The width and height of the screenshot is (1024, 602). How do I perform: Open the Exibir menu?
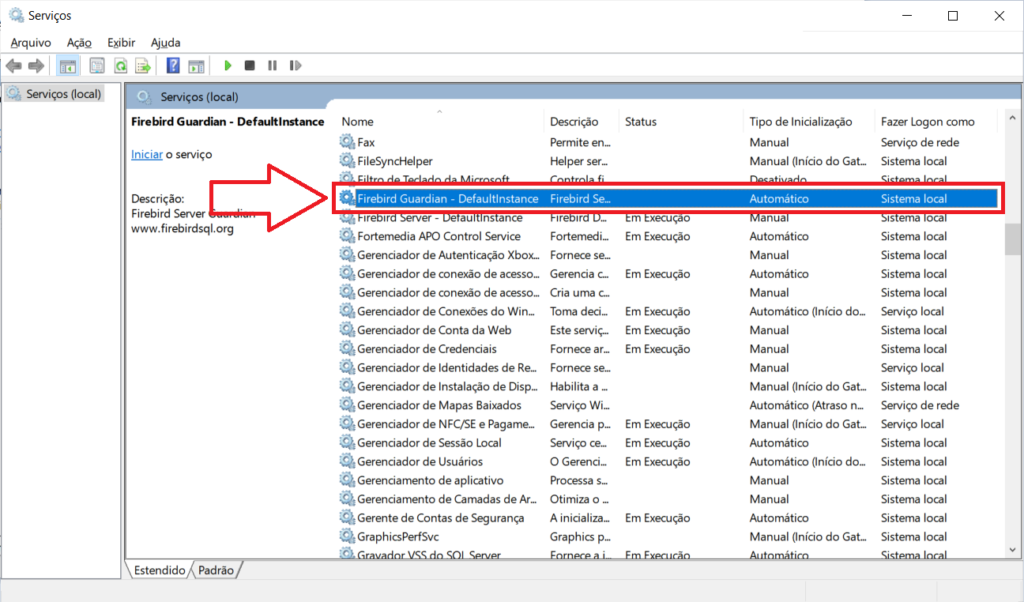[x=121, y=42]
